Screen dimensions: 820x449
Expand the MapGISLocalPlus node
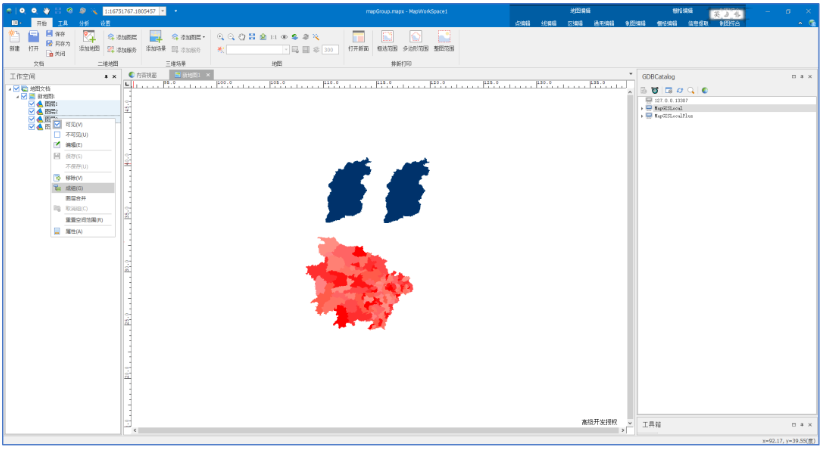[x=642, y=116]
